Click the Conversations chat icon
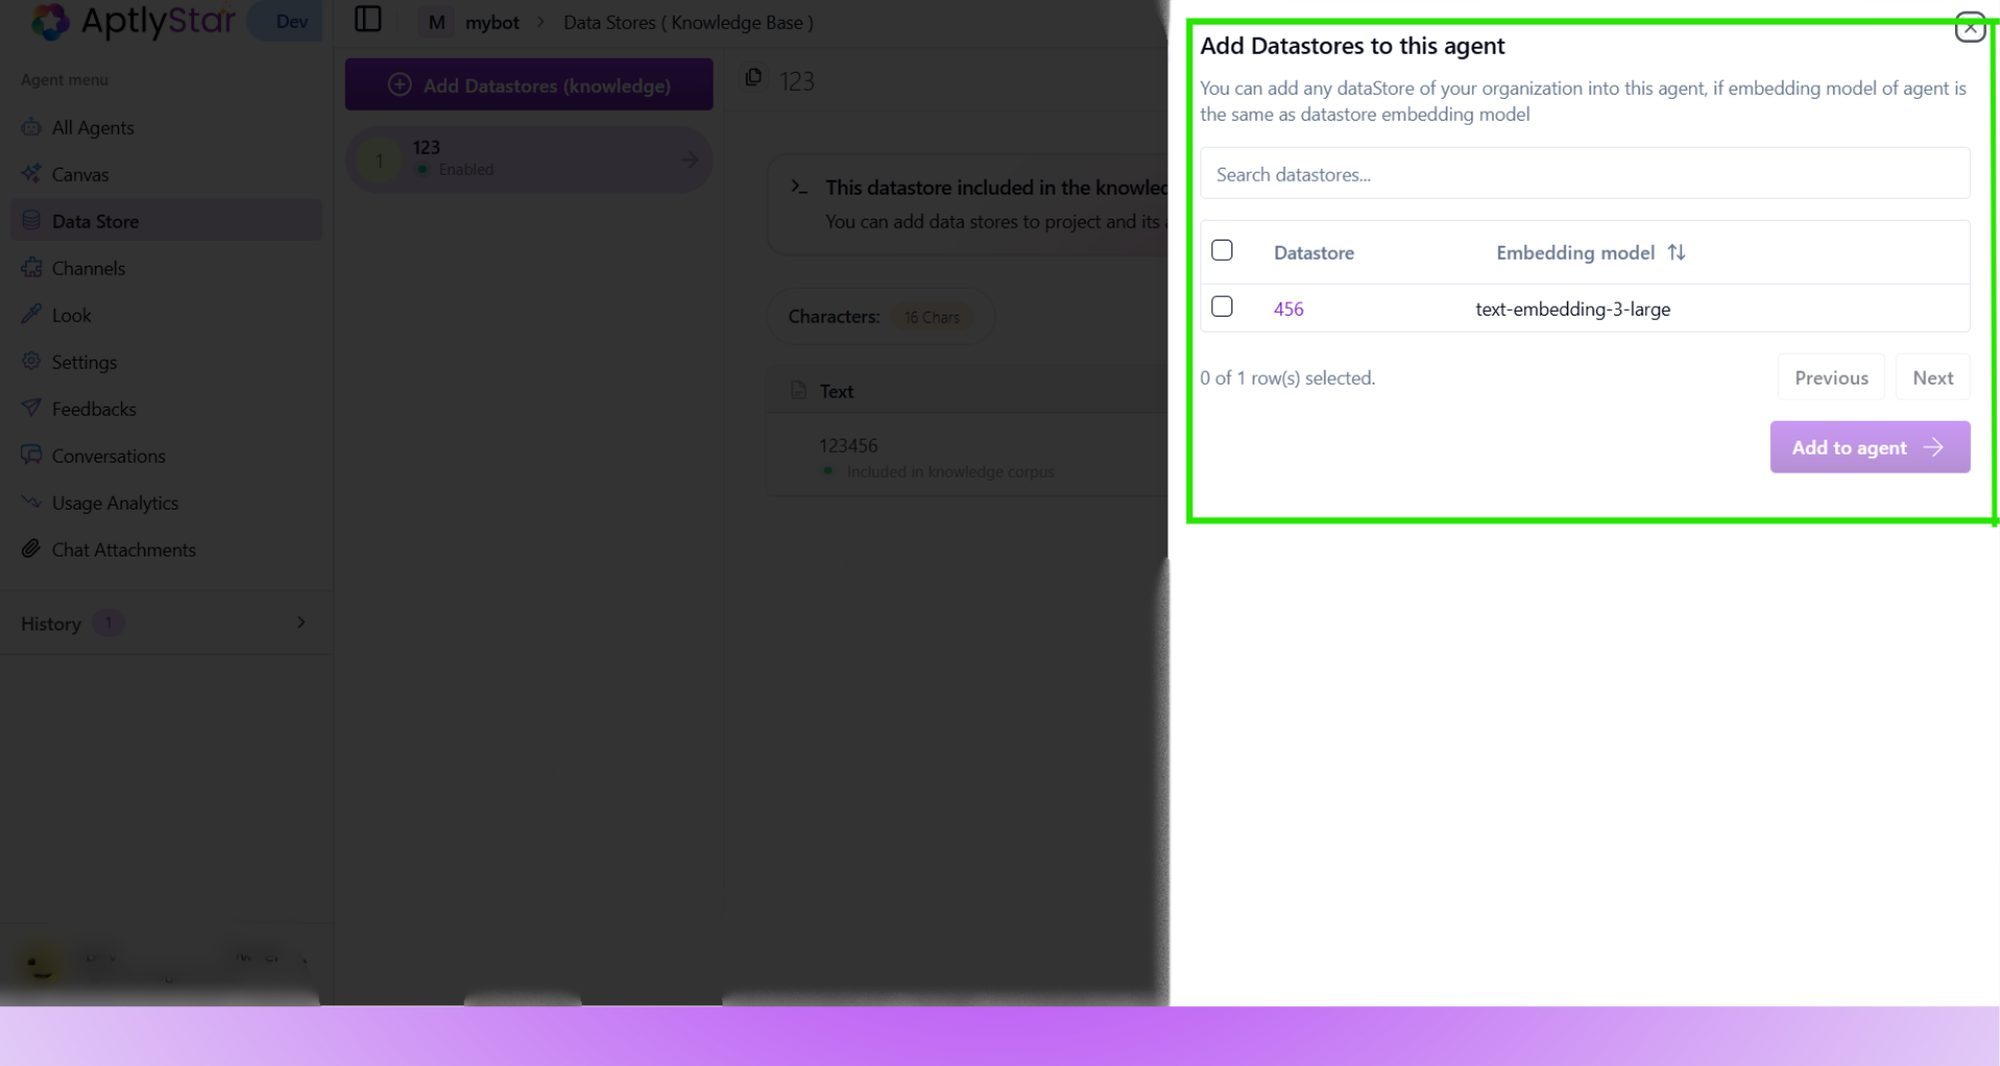 point(31,455)
